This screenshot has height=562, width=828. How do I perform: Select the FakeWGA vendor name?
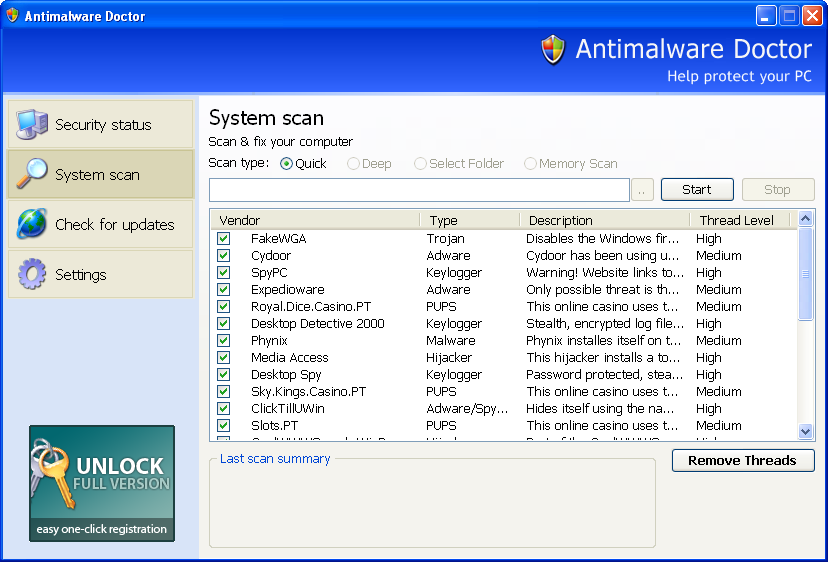pyautogui.click(x=279, y=239)
